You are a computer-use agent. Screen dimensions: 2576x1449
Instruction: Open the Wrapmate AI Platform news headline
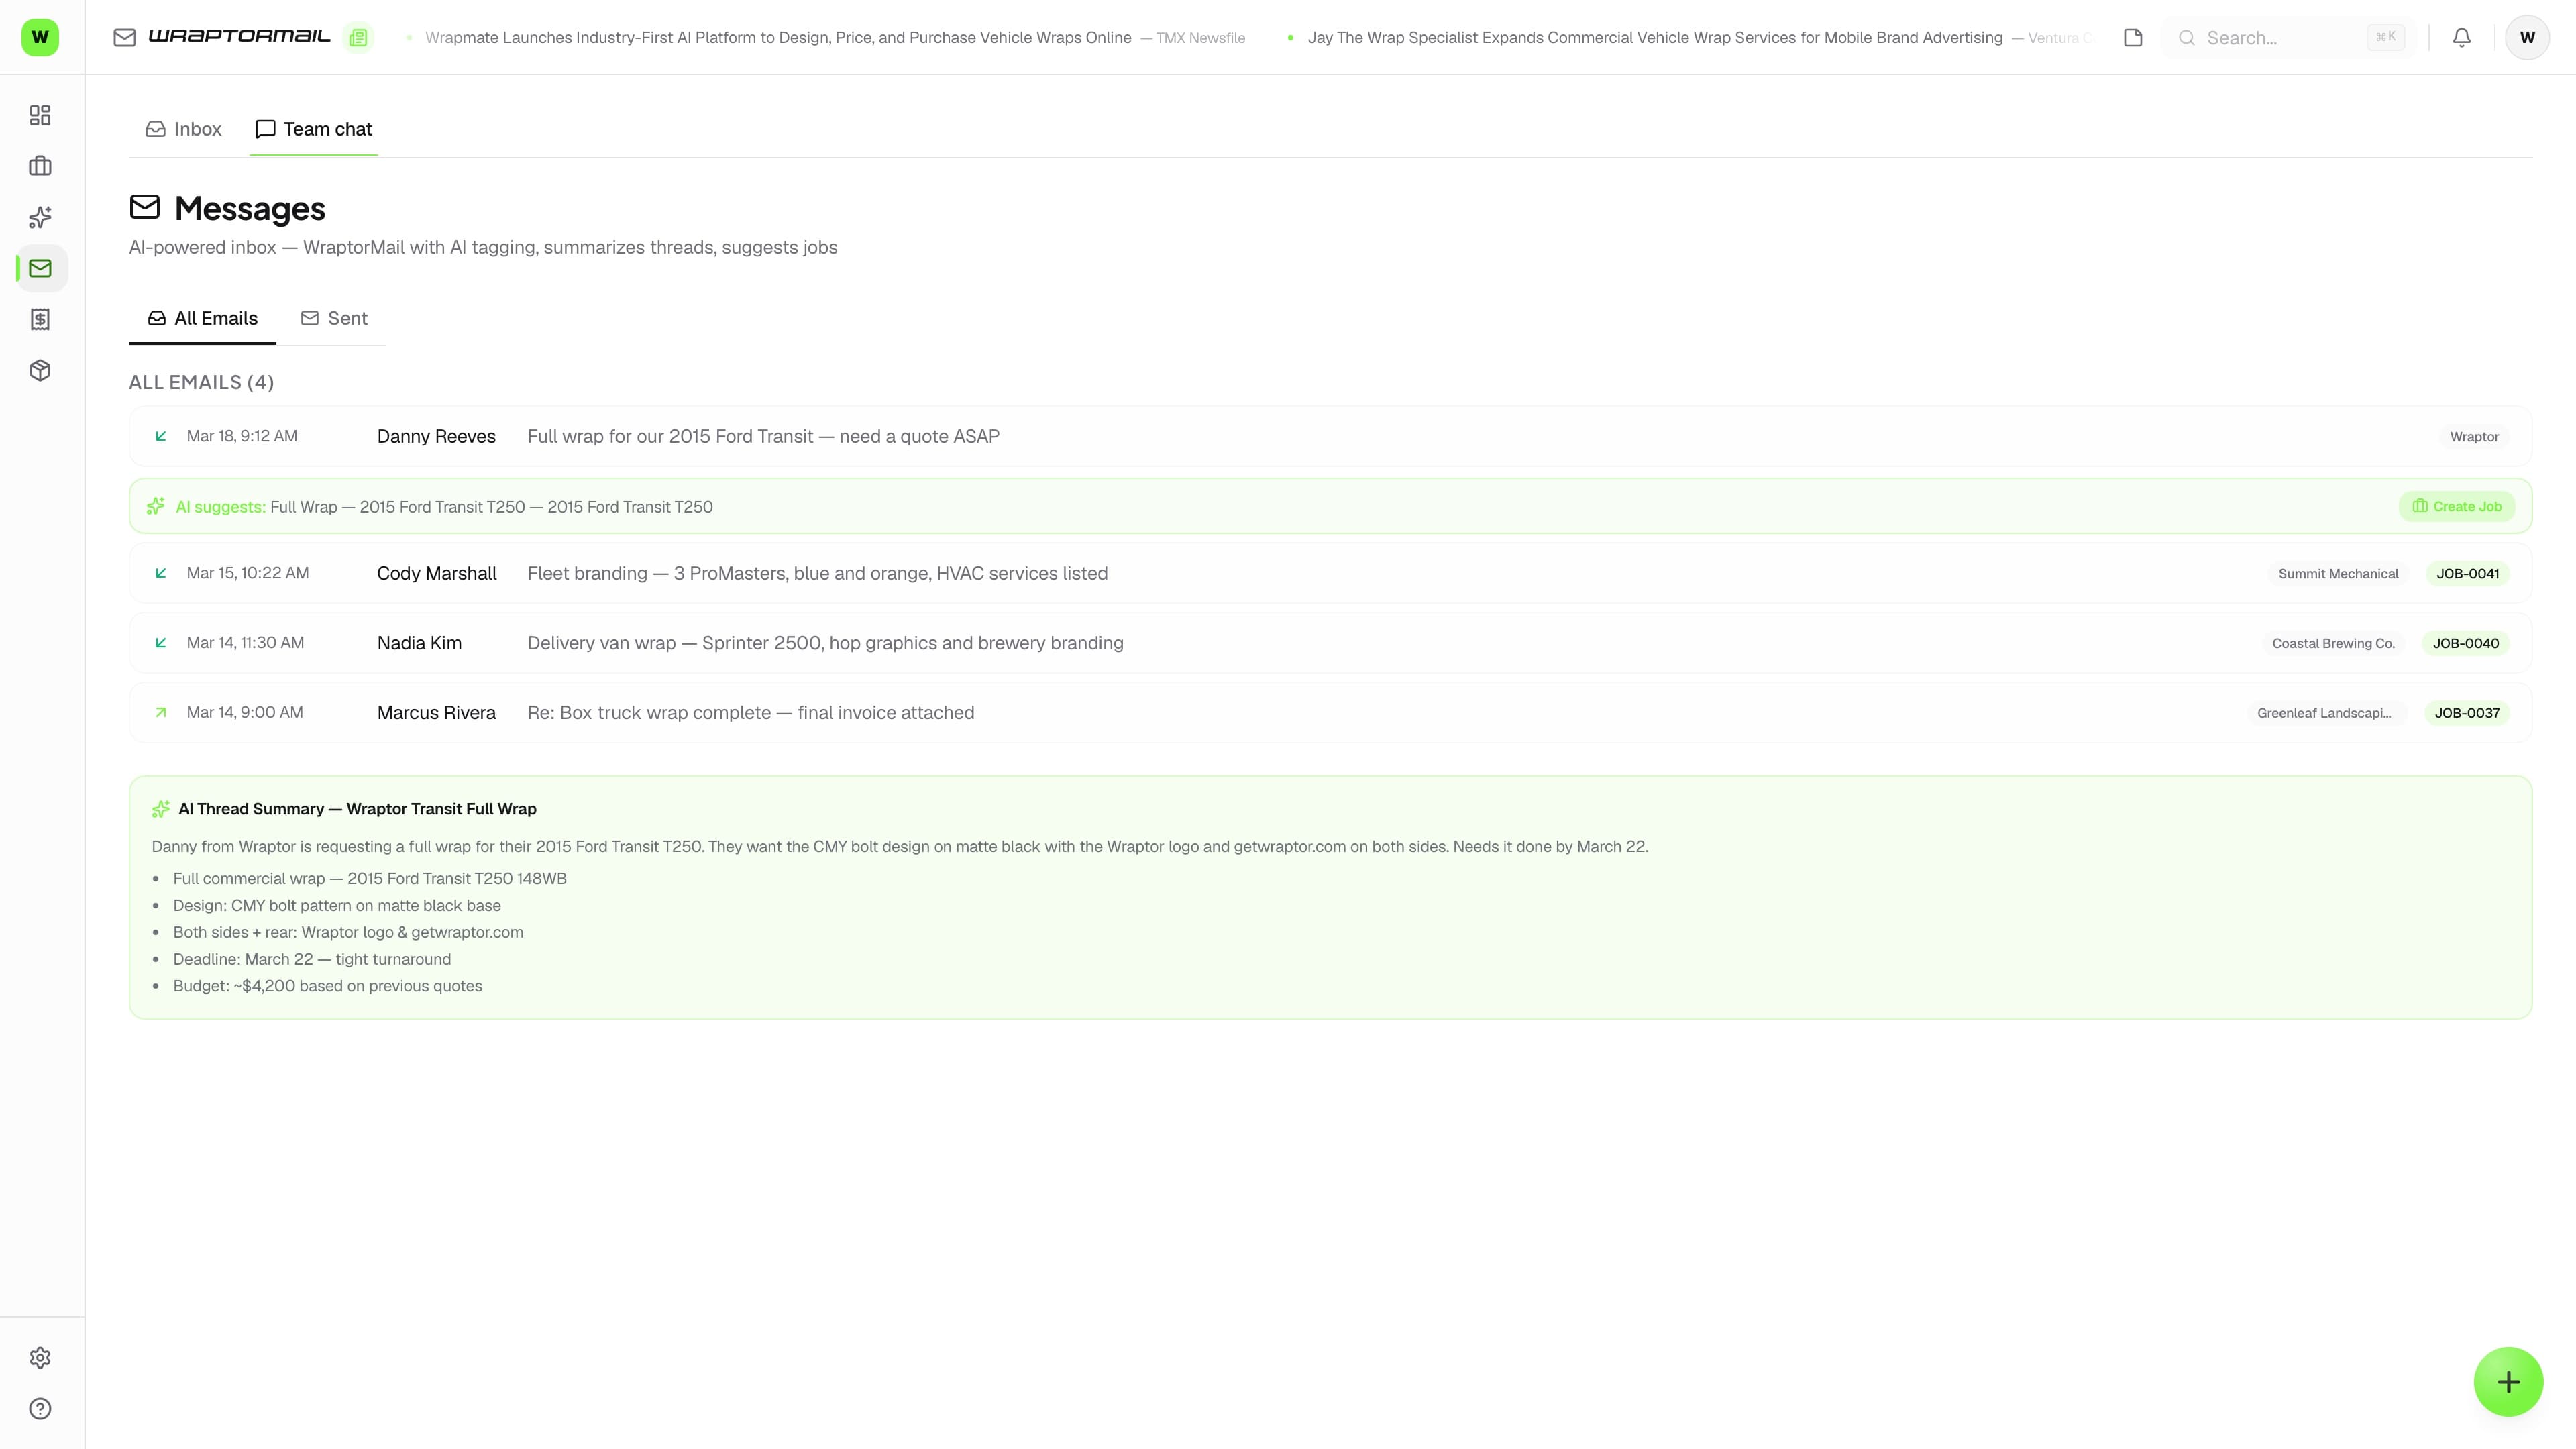pos(778,37)
